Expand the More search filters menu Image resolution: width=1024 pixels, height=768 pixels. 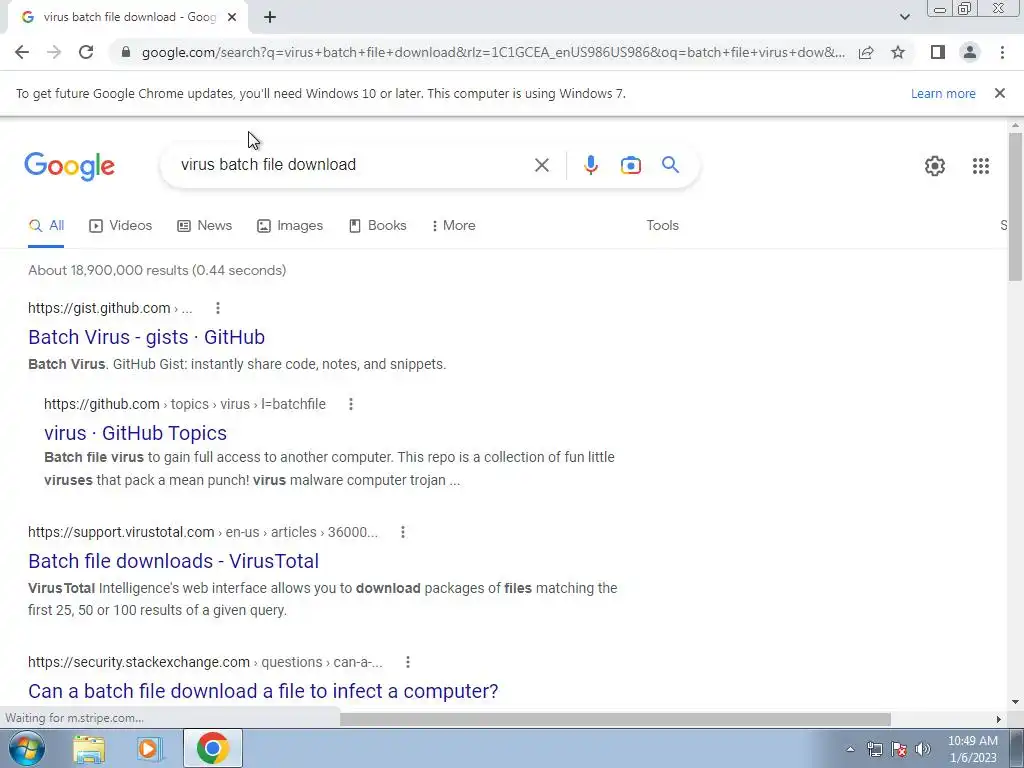pyautogui.click(x=453, y=225)
